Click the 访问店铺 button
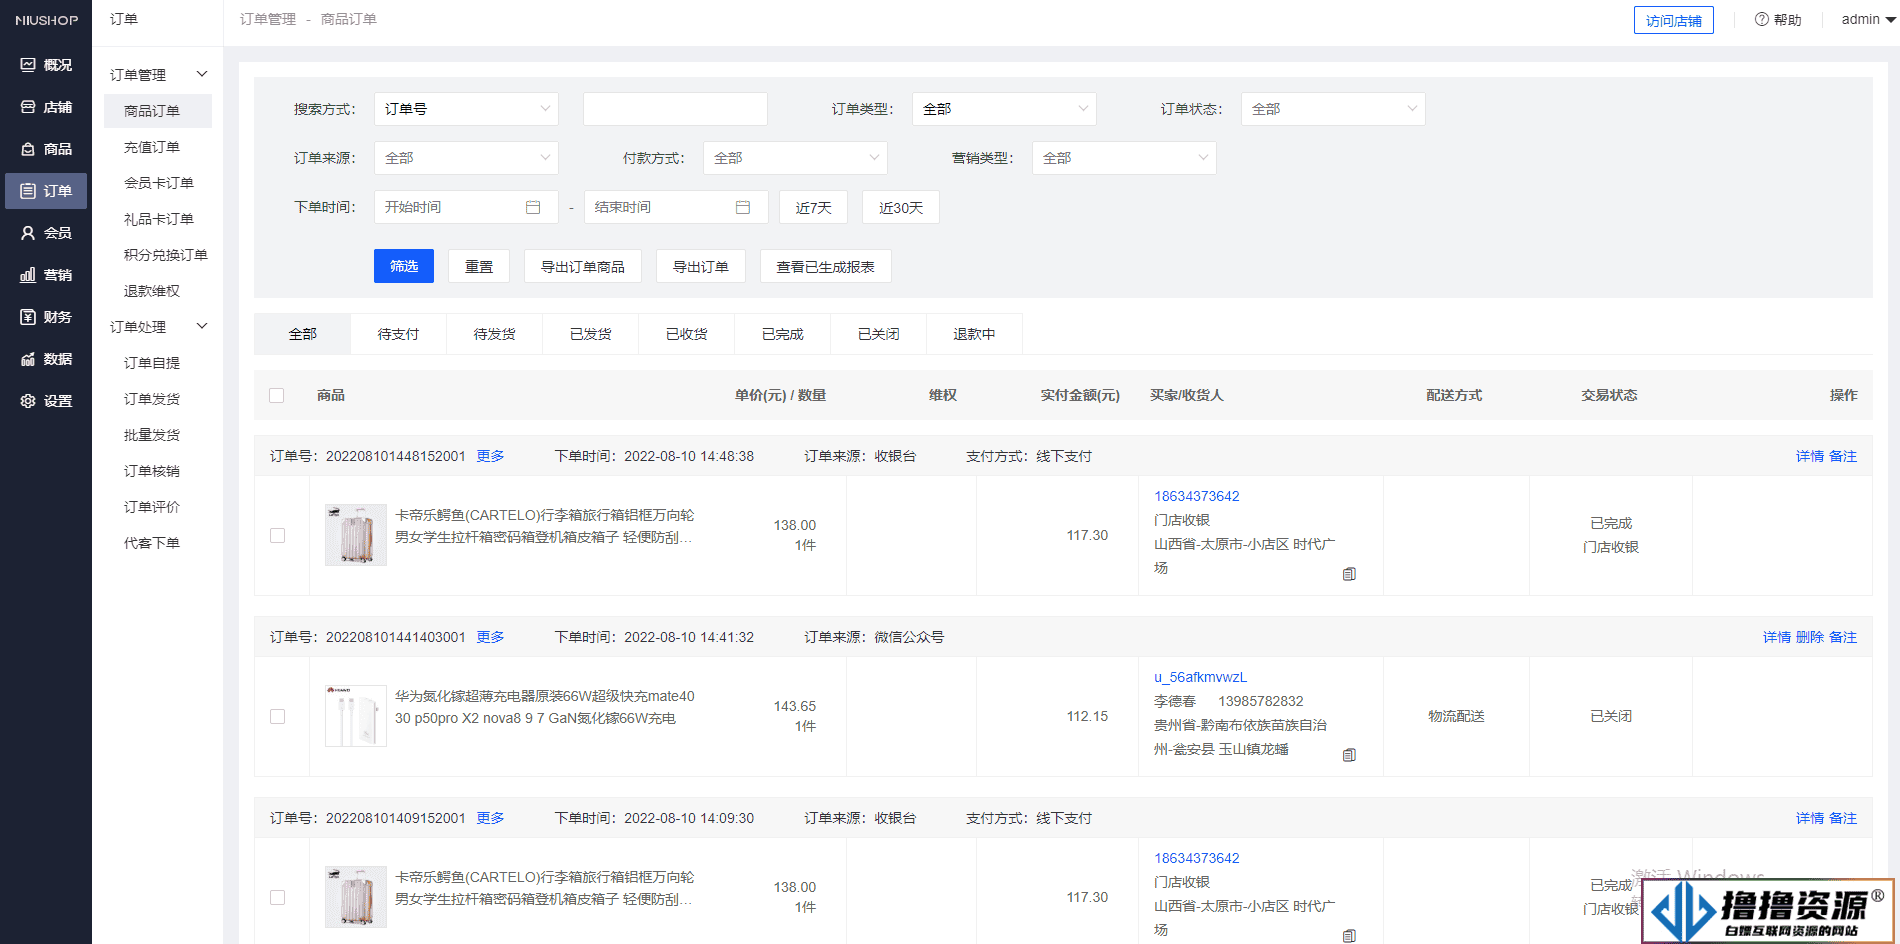The image size is (1900, 944). 1674,20
